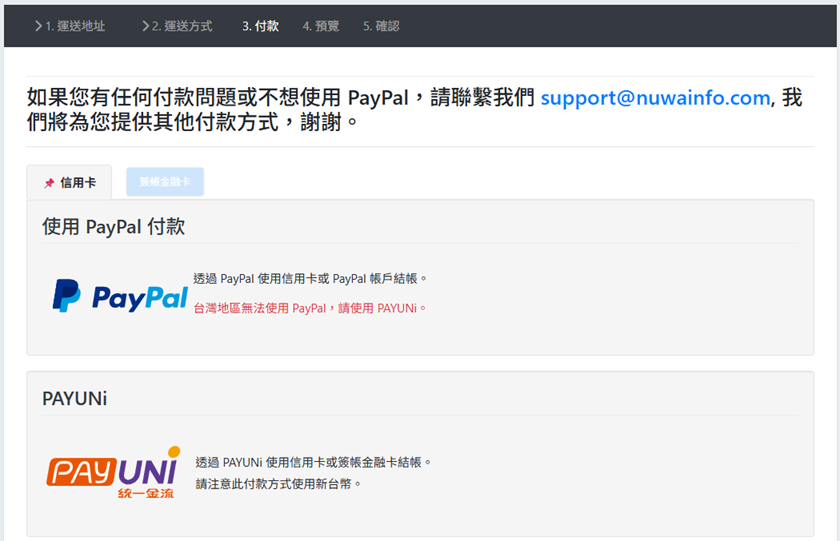Open step 5. 確認
Viewport: 840px width, 541px height.
[381, 26]
